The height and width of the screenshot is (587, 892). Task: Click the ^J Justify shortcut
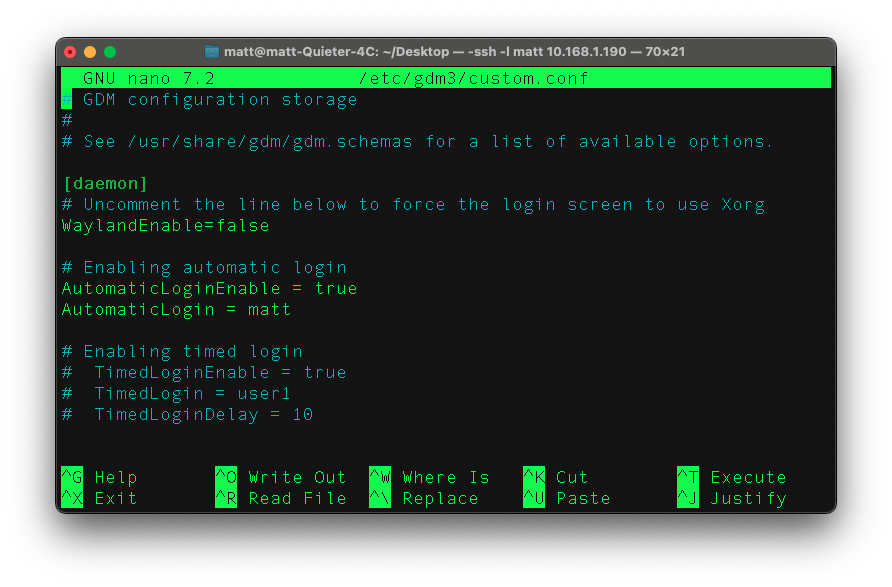pos(731,498)
